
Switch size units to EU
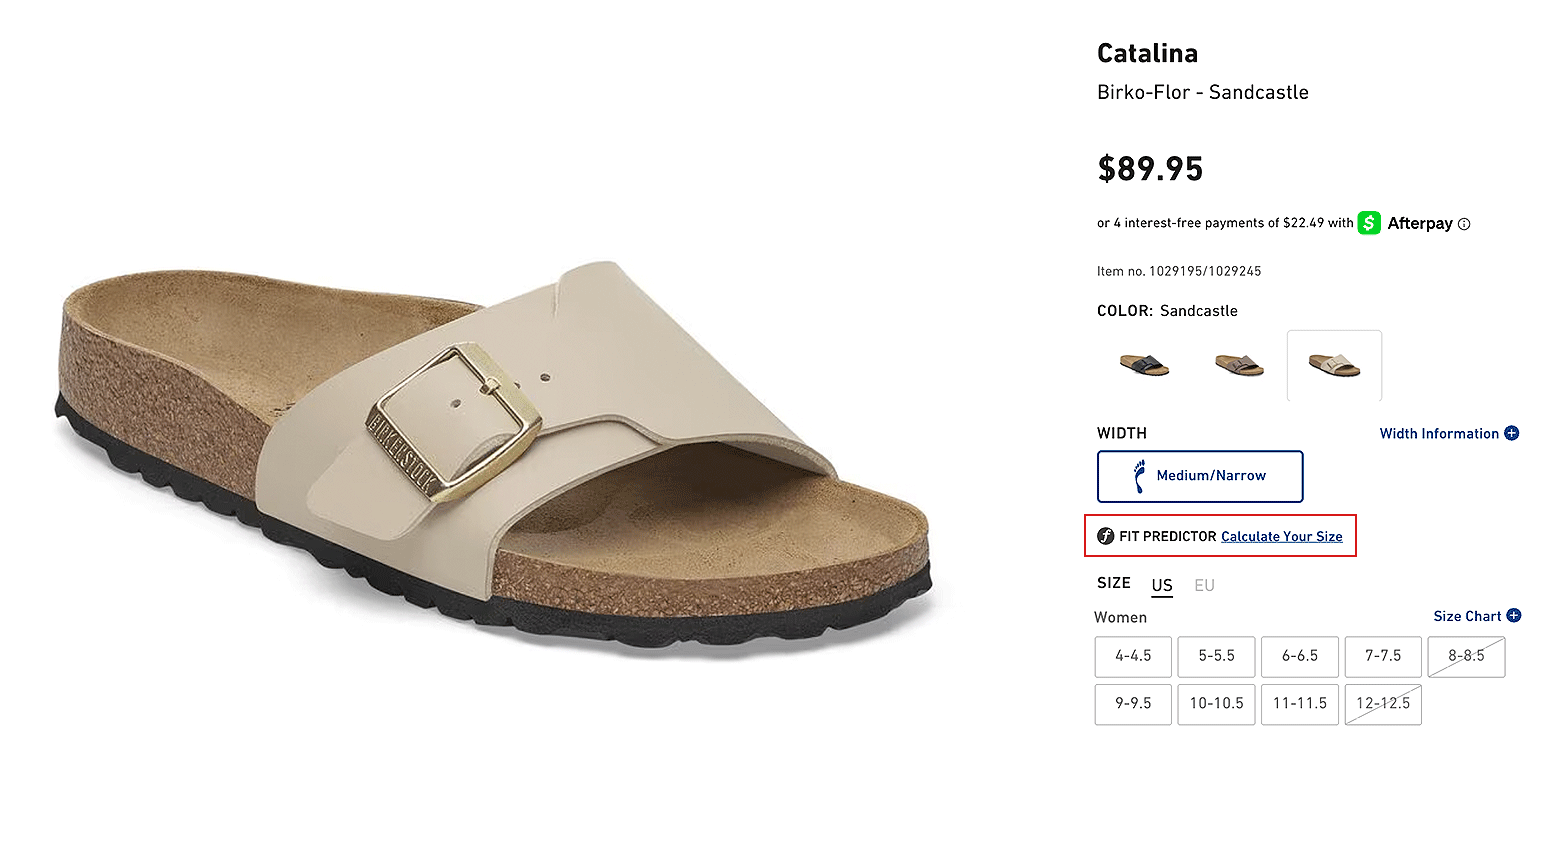(x=1204, y=585)
